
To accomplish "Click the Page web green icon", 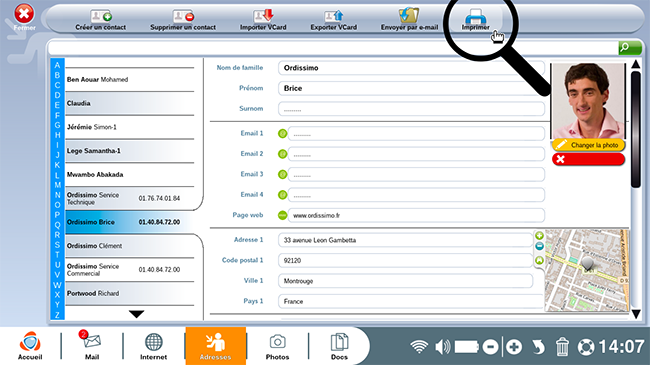I will point(282,215).
